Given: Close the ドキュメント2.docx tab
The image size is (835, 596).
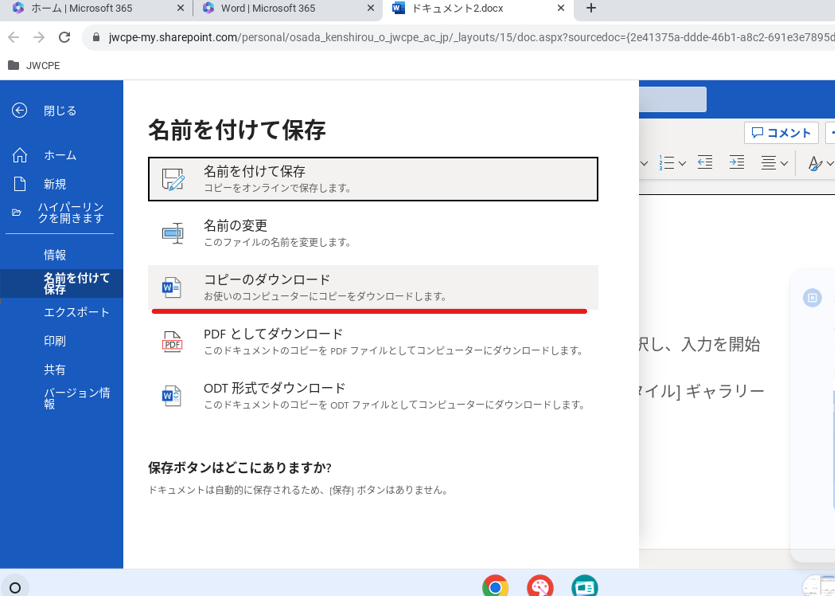Looking at the screenshot, I should pos(561,8).
